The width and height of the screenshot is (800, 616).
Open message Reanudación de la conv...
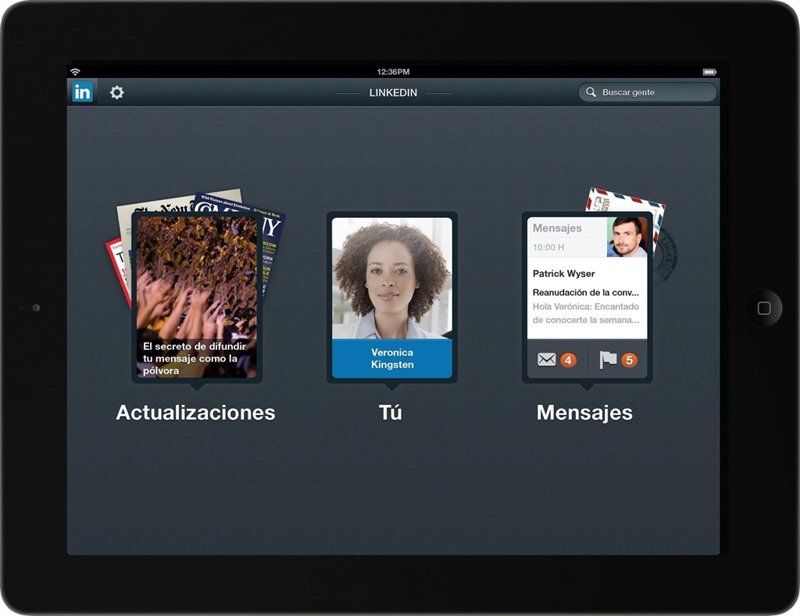pyautogui.click(x=586, y=292)
